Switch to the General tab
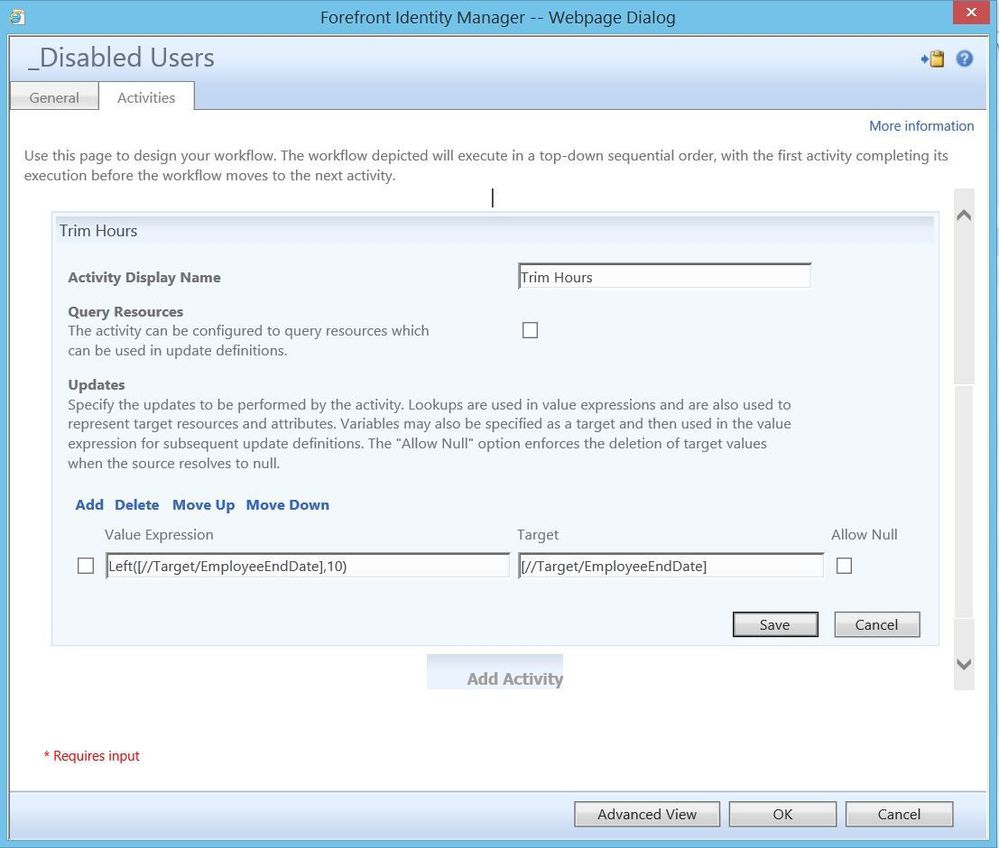The width and height of the screenshot is (999, 848). click(x=54, y=97)
